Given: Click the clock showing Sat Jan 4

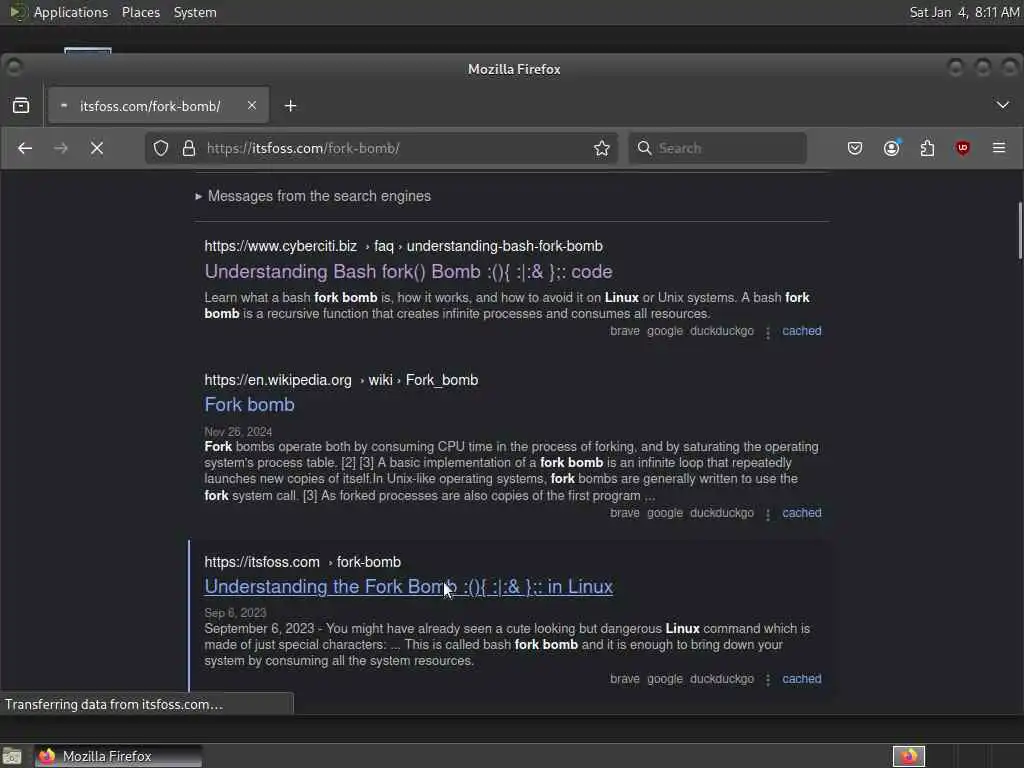Looking at the screenshot, I should (964, 12).
